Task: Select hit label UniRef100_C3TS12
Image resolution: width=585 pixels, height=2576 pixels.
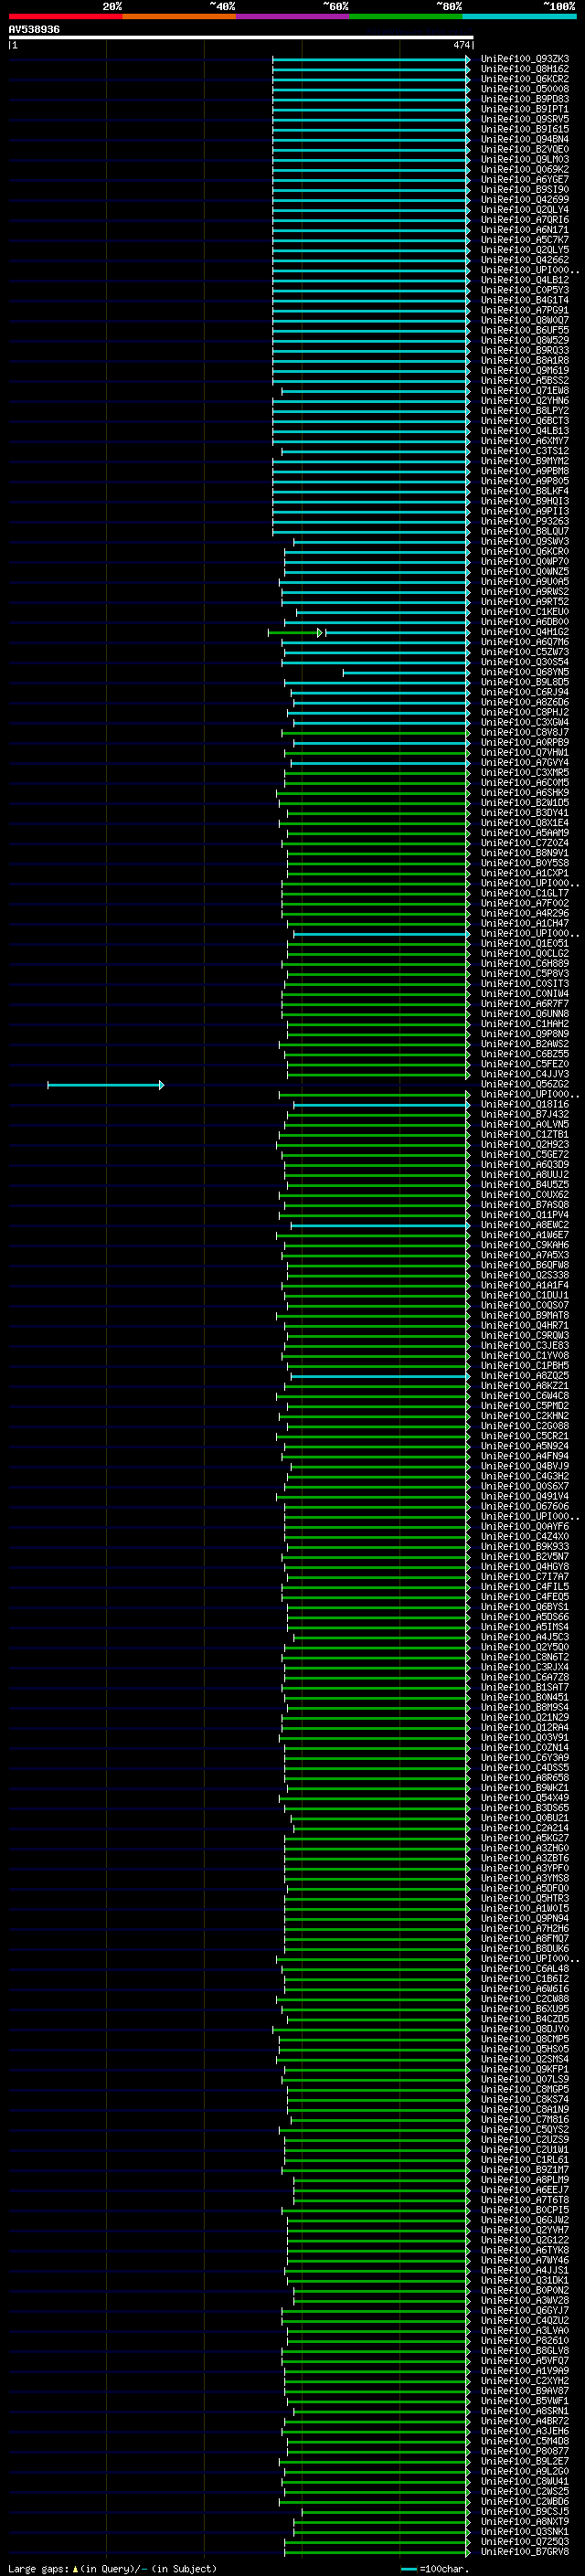Action: (525, 451)
